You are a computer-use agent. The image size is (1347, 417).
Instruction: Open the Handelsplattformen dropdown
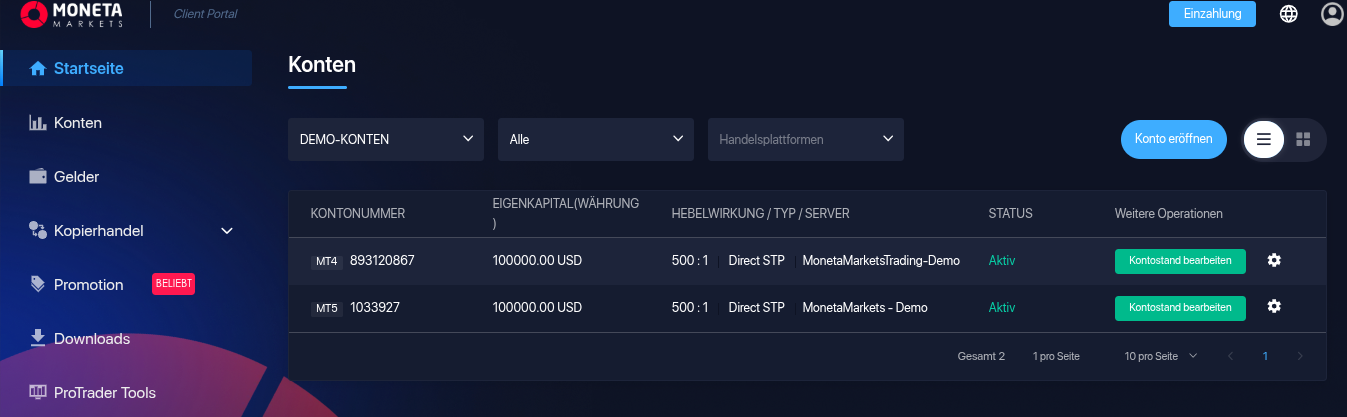pos(805,140)
